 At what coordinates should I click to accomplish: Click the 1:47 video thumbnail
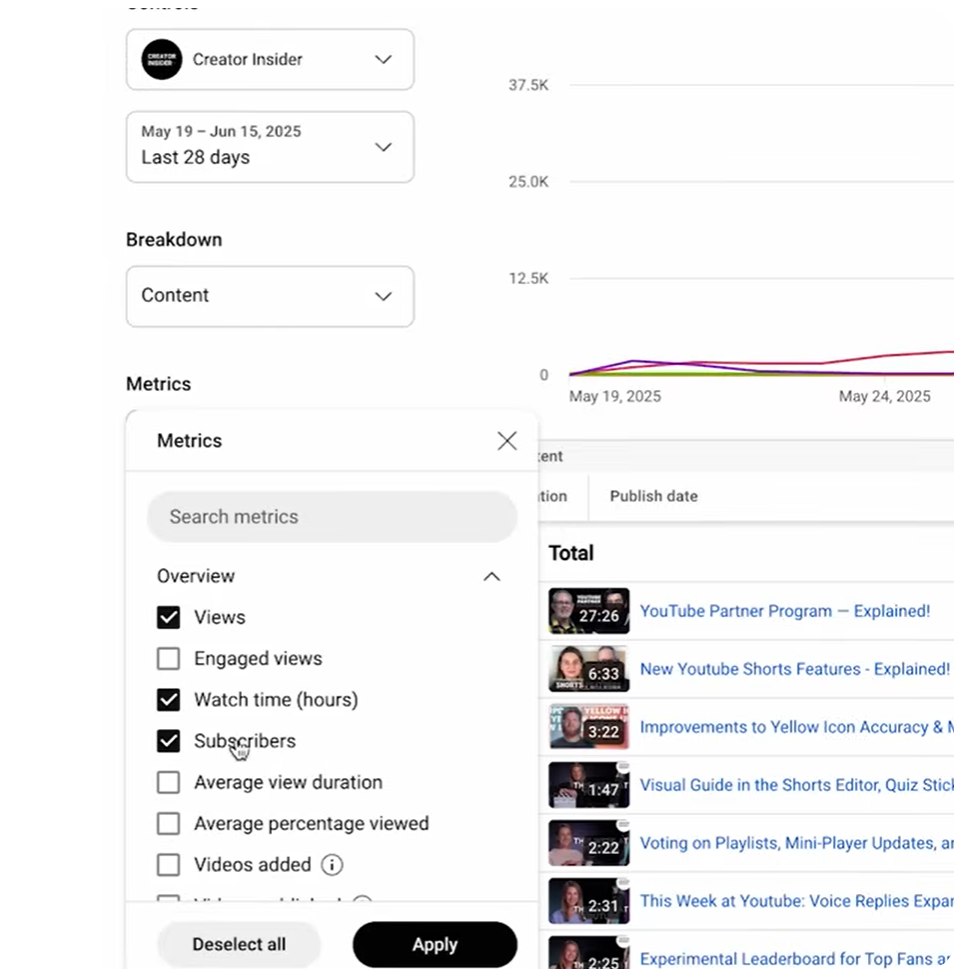coord(589,786)
